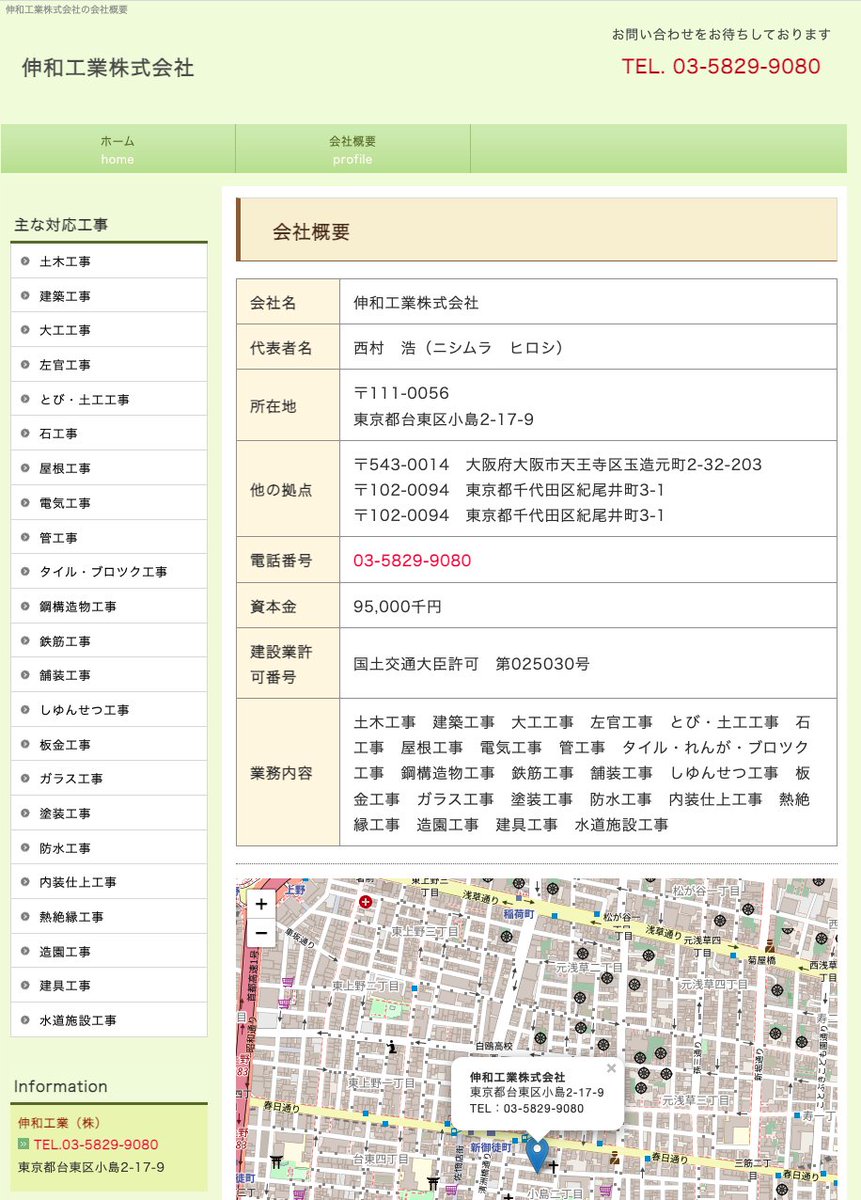Screen dimensions: 861x1200
Task: Select しゆんせつ工事 sidebar entry
Action: [x=109, y=710]
